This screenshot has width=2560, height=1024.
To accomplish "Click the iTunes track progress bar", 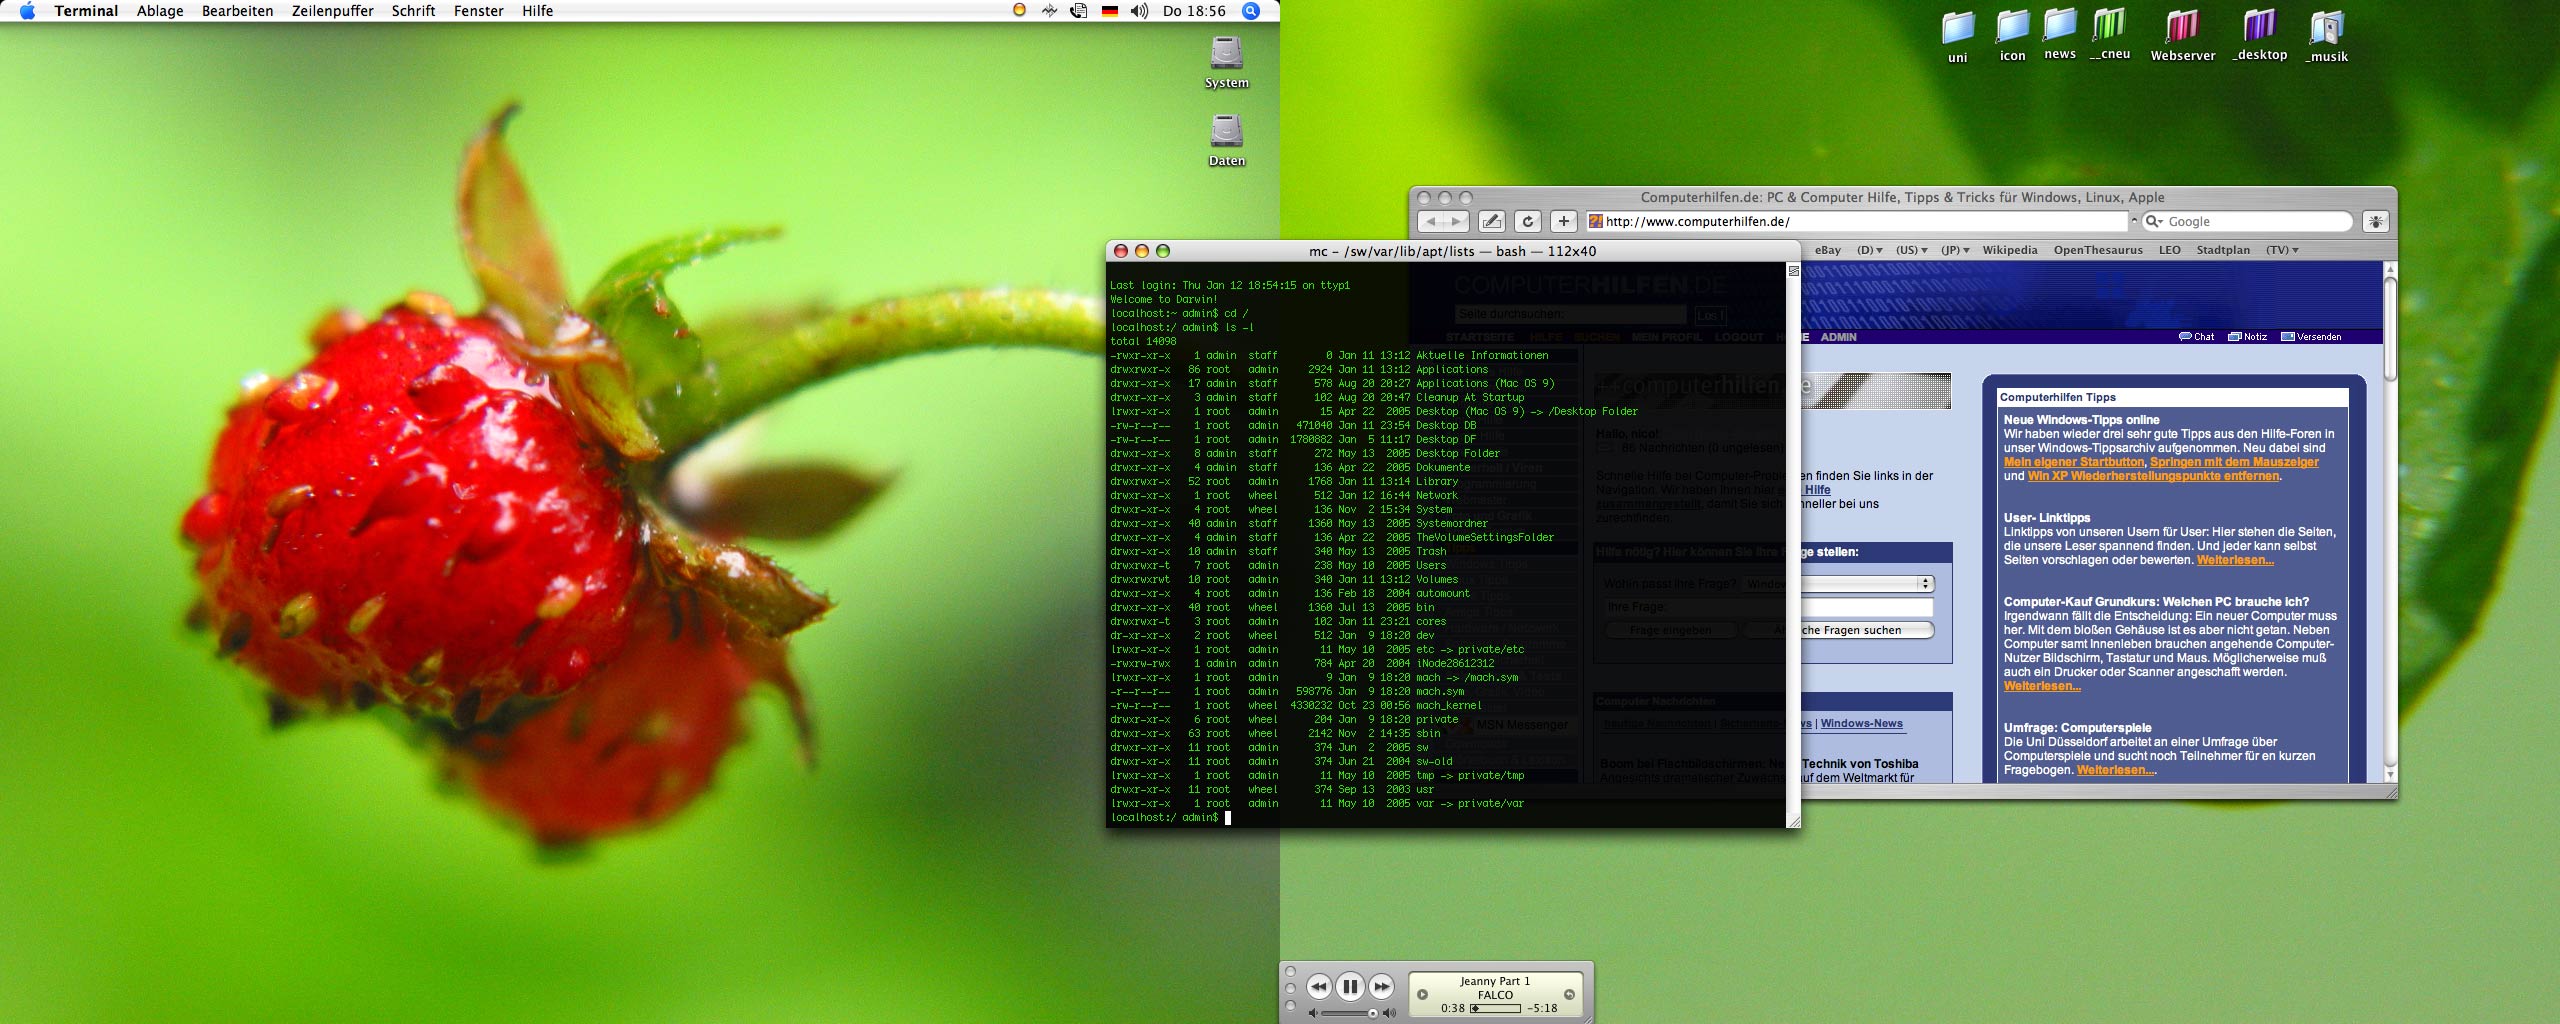I will click(1495, 1008).
